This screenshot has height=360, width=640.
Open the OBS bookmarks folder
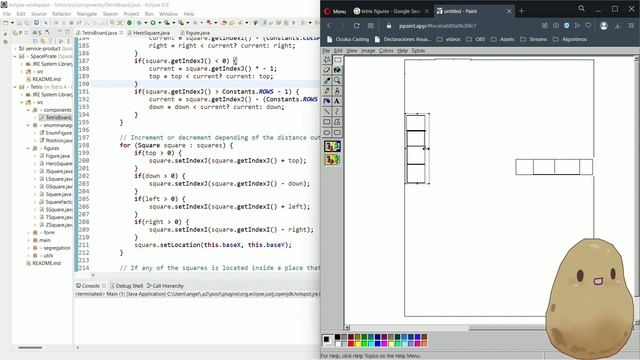point(476,39)
